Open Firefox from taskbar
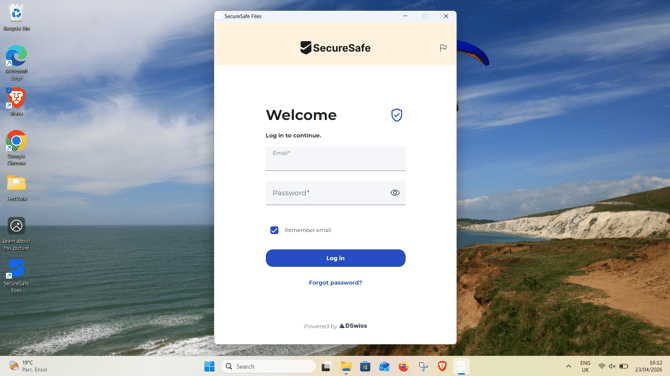 click(x=403, y=366)
